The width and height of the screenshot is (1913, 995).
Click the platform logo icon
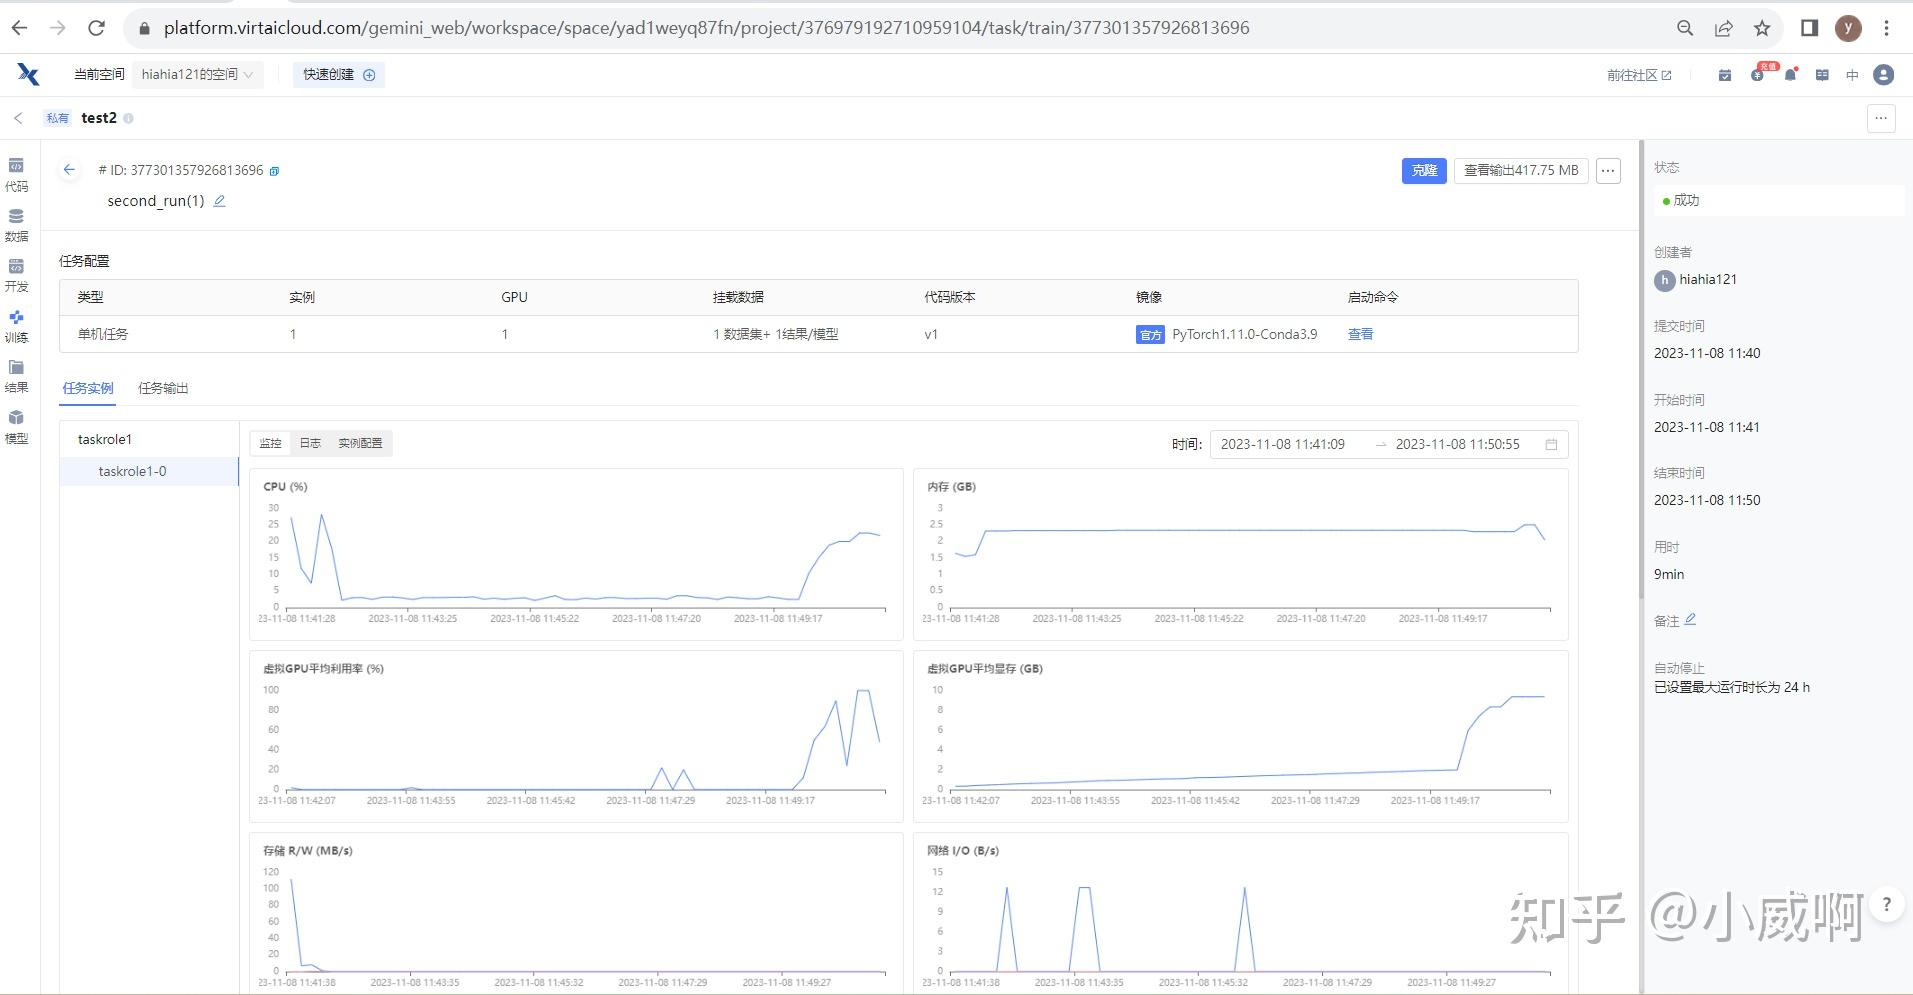coord(28,74)
